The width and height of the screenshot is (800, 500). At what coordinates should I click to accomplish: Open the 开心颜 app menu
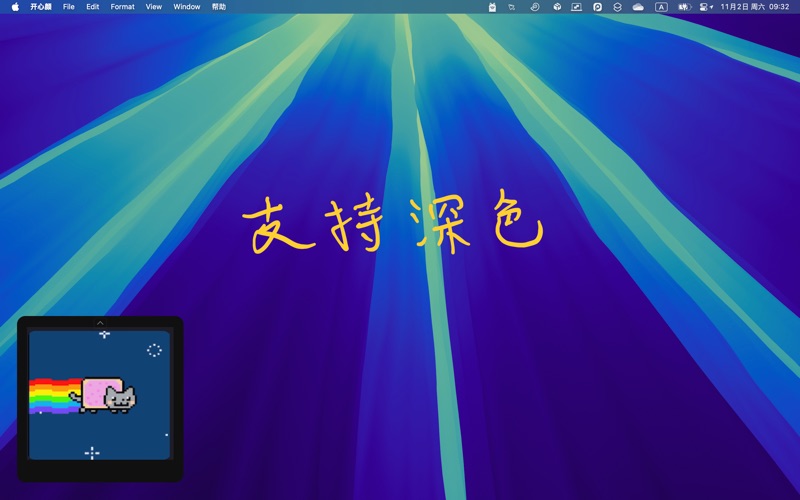(x=41, y=7)
